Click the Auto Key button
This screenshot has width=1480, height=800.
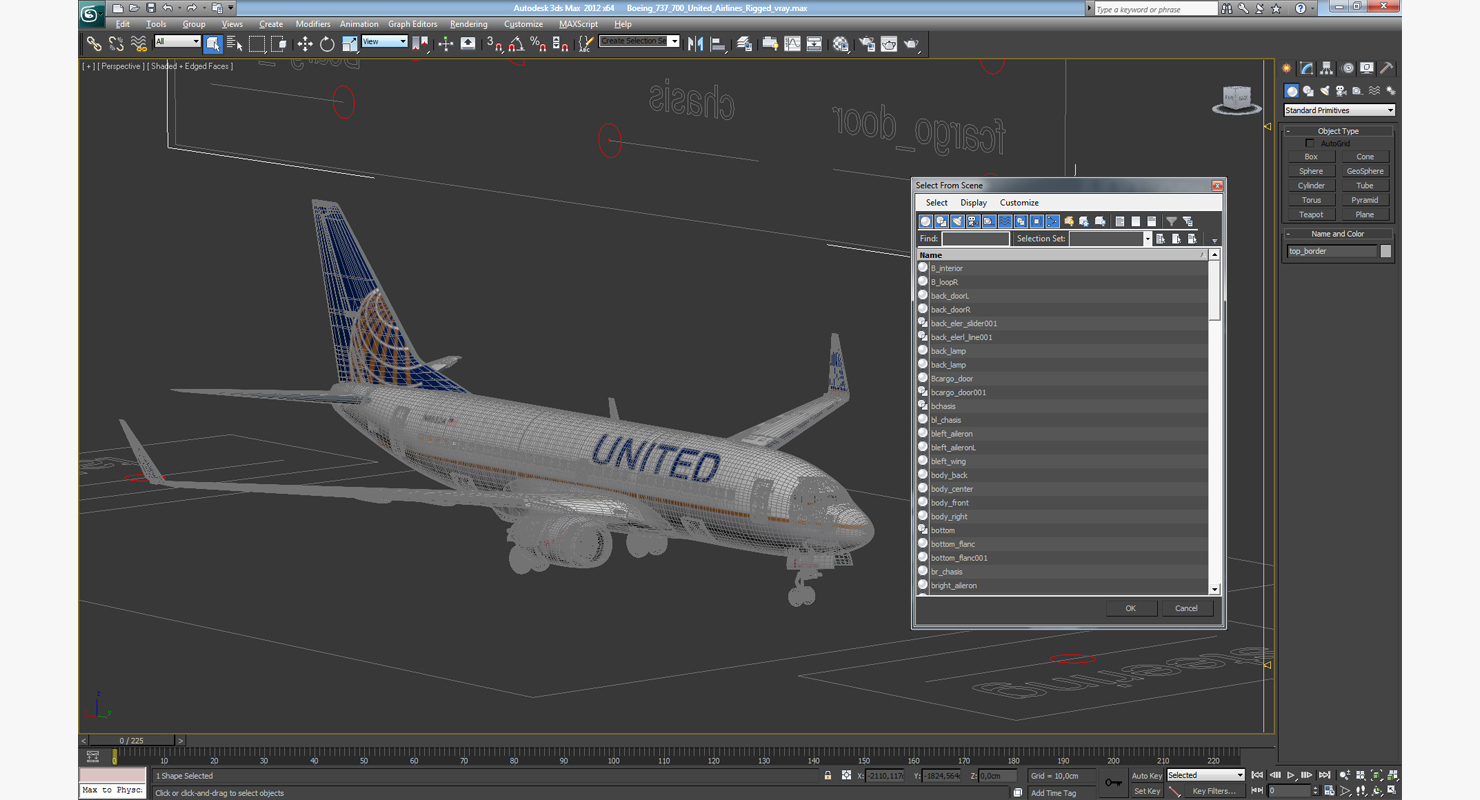point(1146,776)
